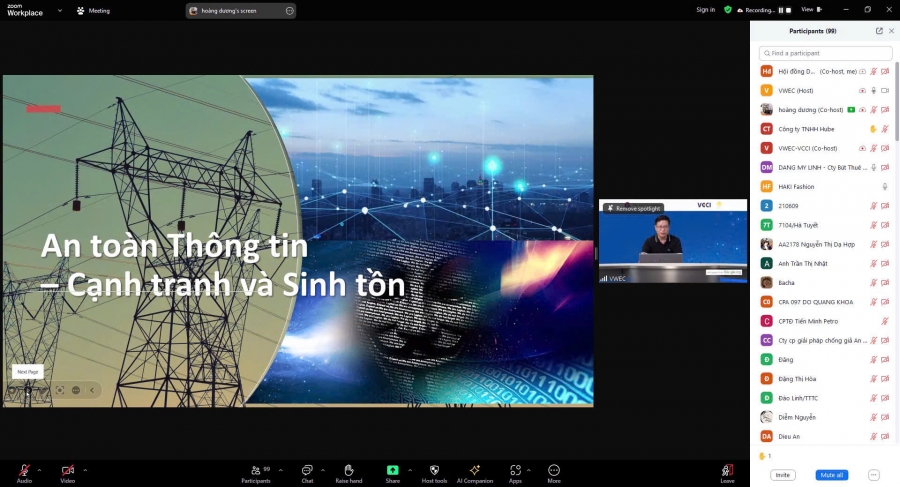Open the Apps icon in toolbar

click(515, 469)
